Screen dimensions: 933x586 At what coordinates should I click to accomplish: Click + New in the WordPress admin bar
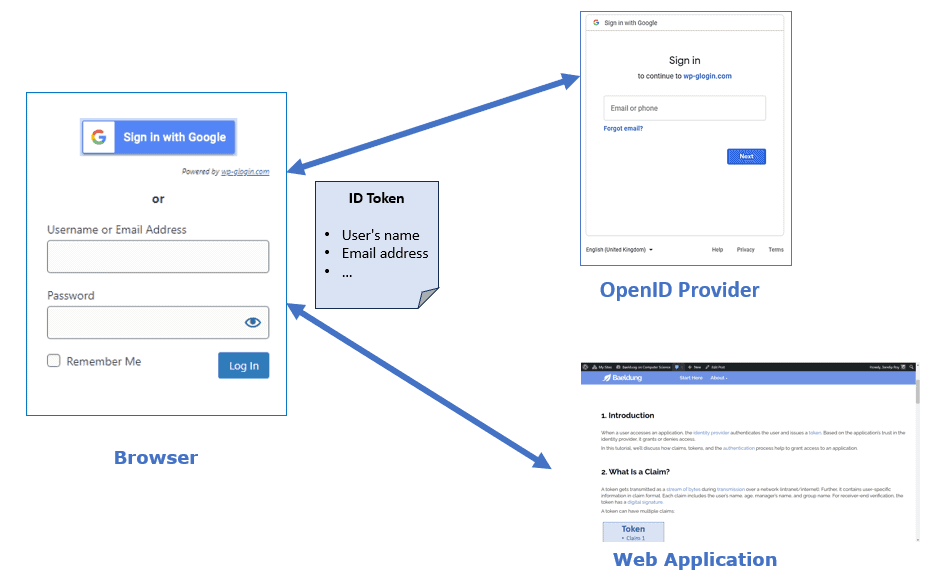[692, 366]
